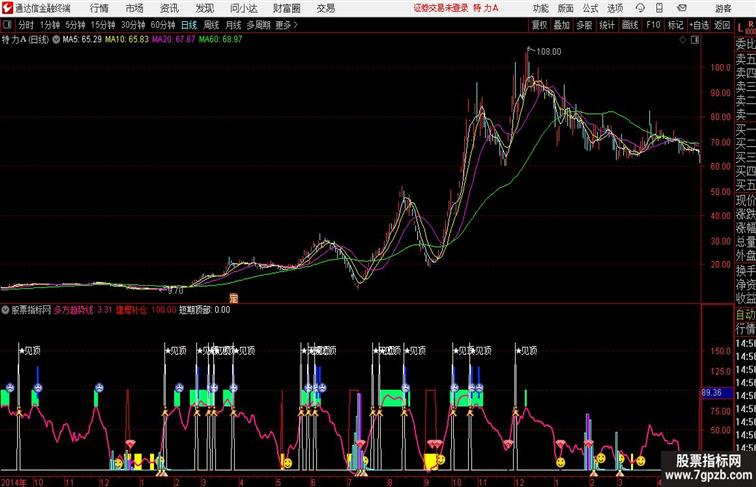
Task: Click the 2014年 date axis label
Action: point(14,482)
